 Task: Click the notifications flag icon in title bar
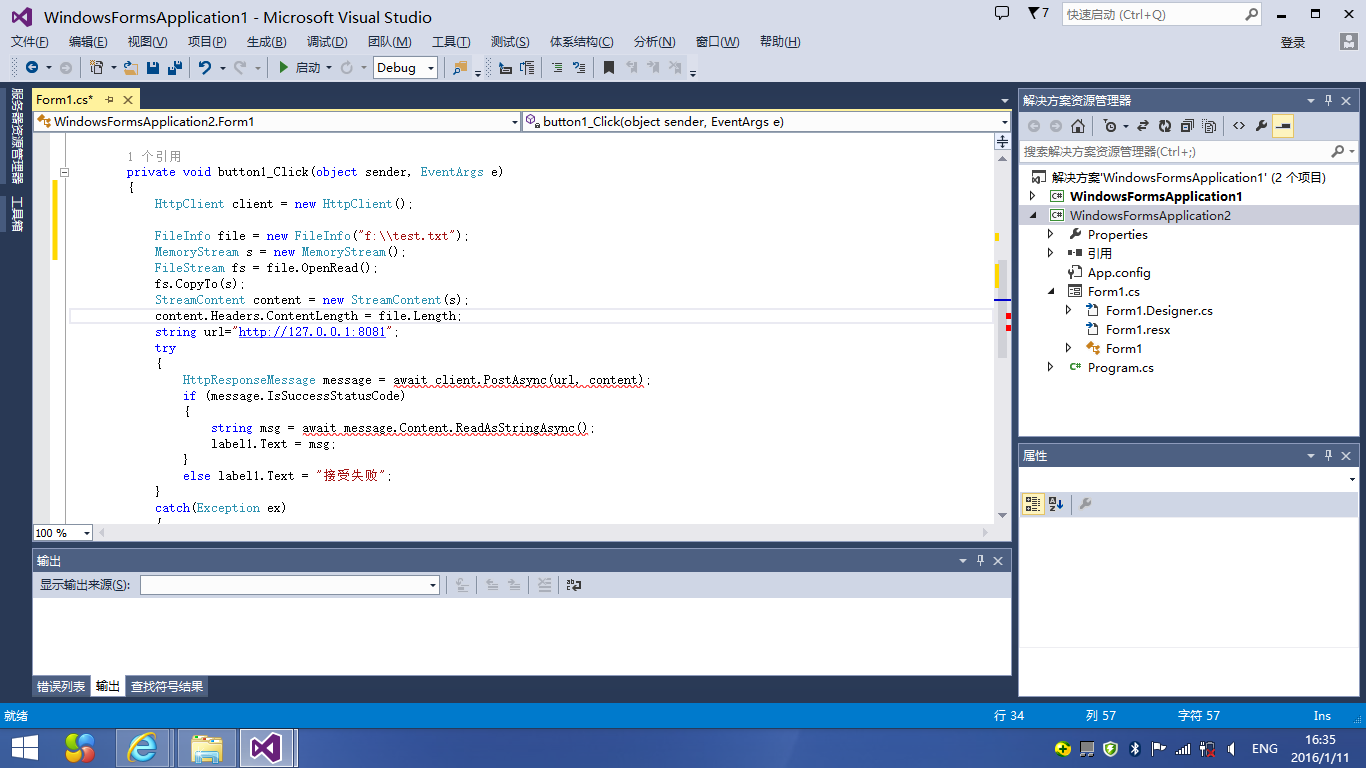tap(1035, 14)
